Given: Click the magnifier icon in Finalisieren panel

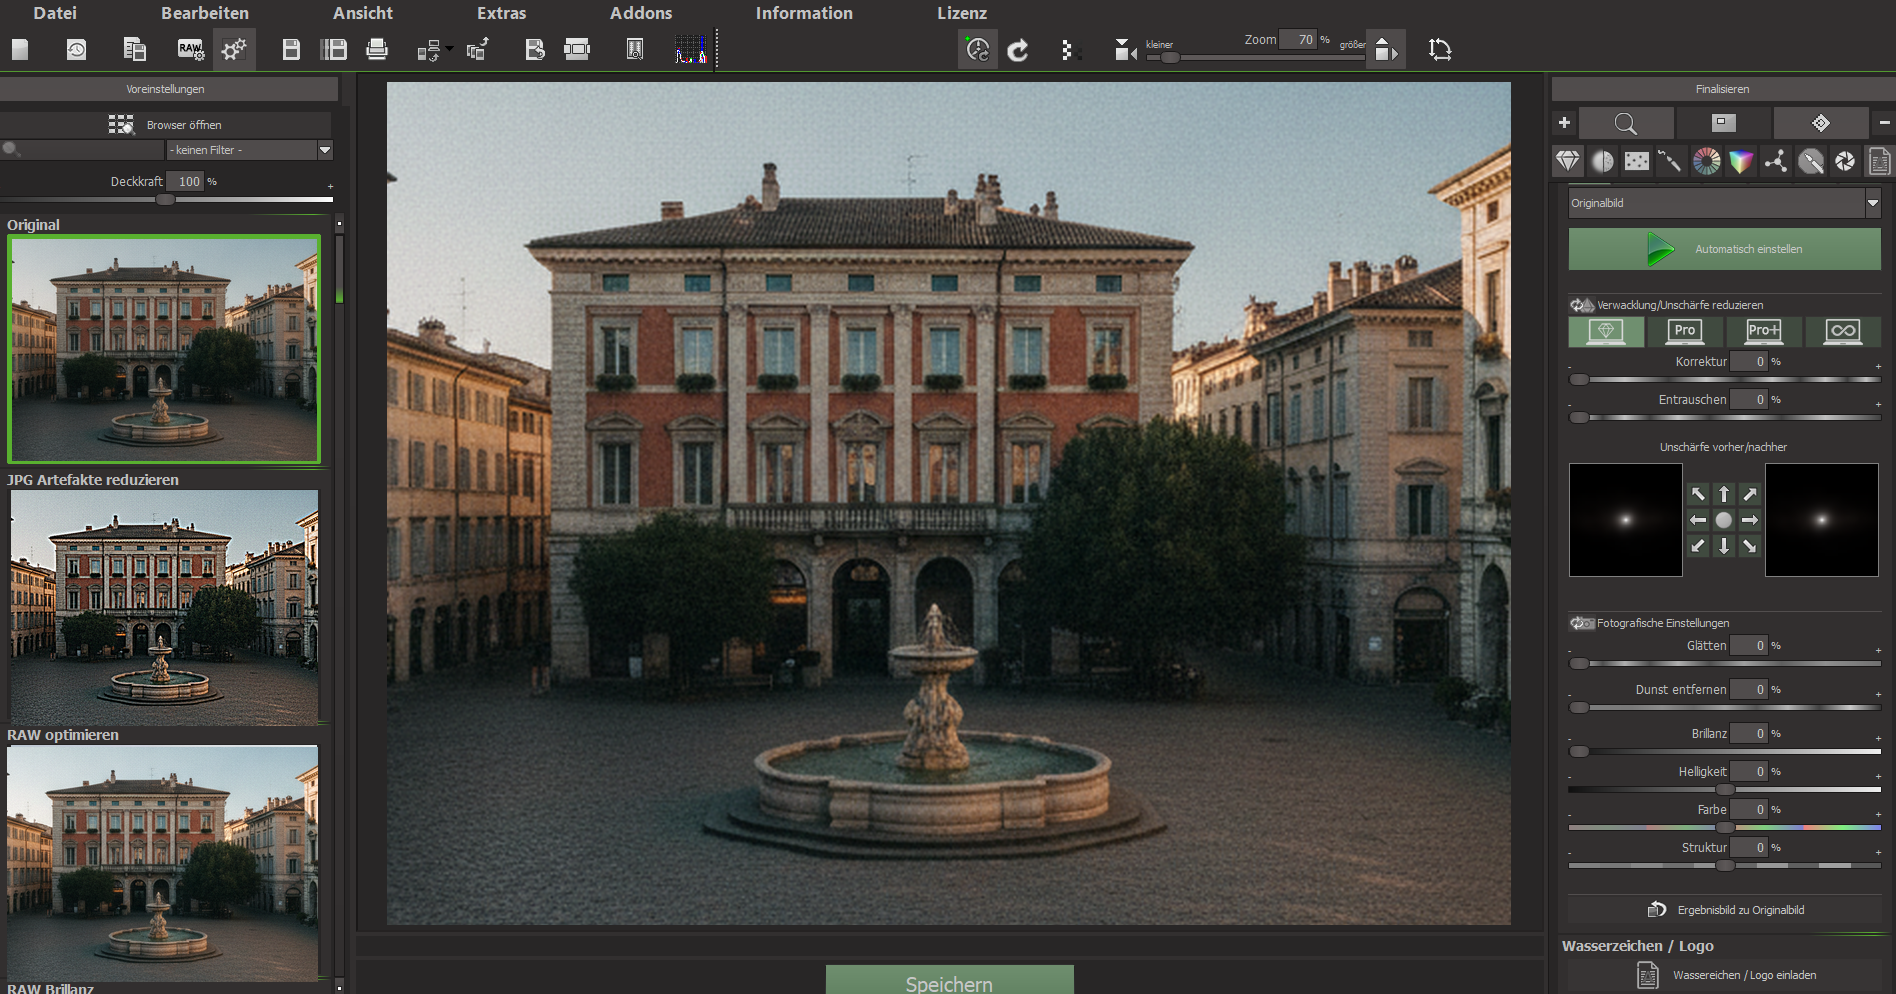Looking at the screenshot, I should click(x=1625, y=123).
